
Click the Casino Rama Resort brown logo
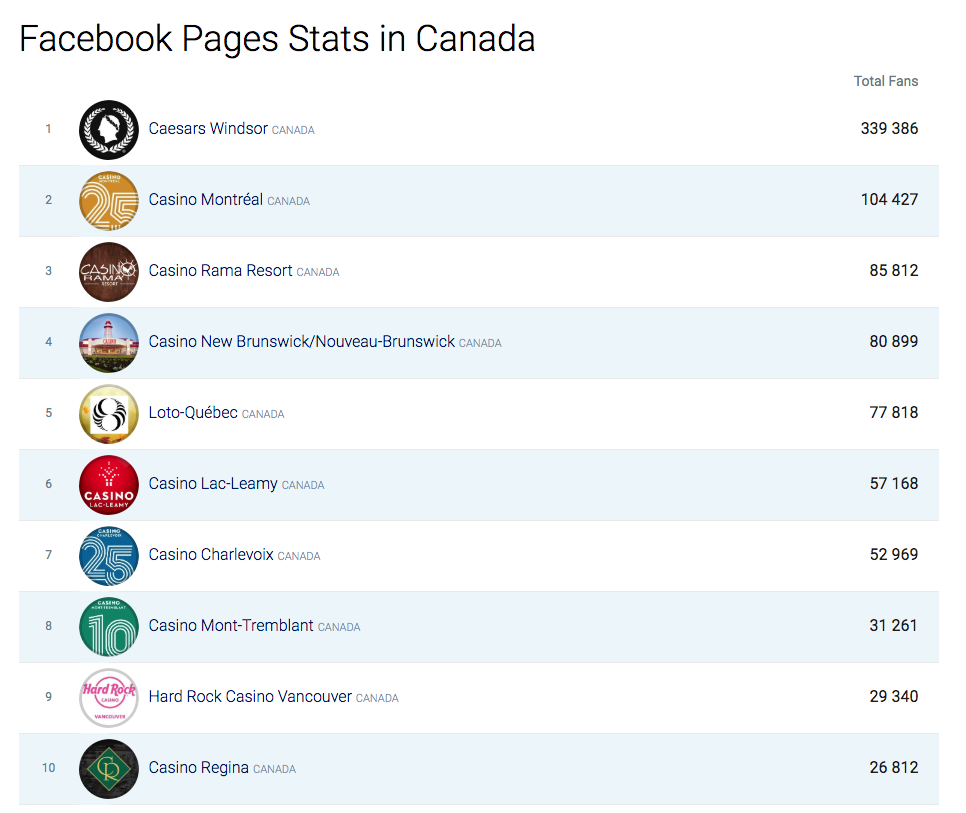pos(109,272)
